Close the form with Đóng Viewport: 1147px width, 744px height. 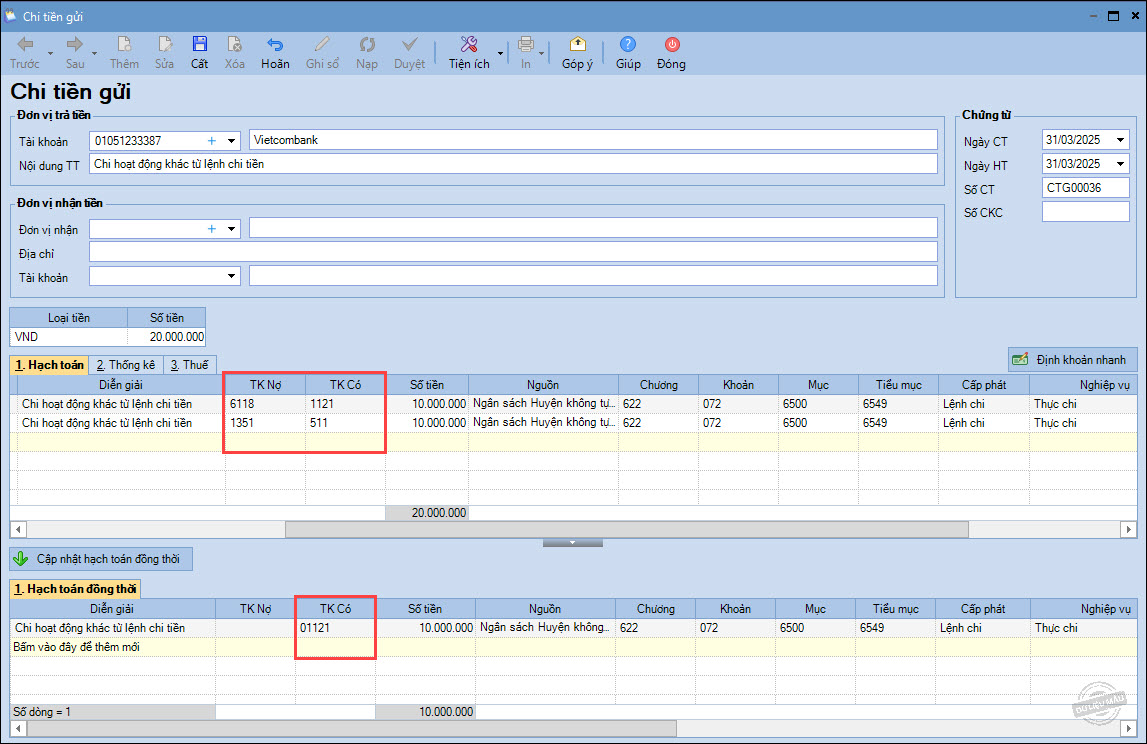coord(672,53)
